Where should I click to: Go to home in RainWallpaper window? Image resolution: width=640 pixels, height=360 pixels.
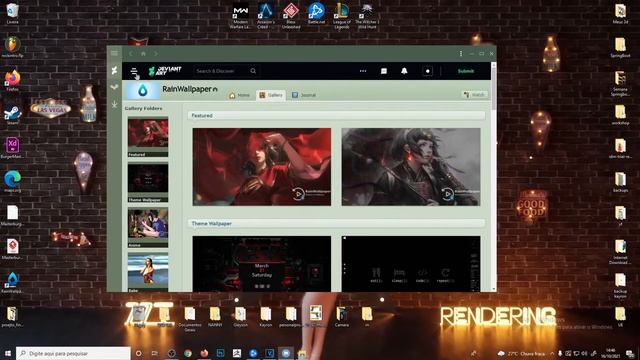tap(143, 53)
